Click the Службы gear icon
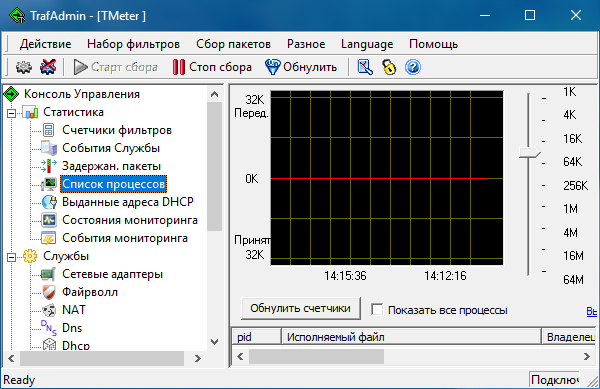Image resolution: width=600 pixels, height=389 pixels. coord(30,256)
